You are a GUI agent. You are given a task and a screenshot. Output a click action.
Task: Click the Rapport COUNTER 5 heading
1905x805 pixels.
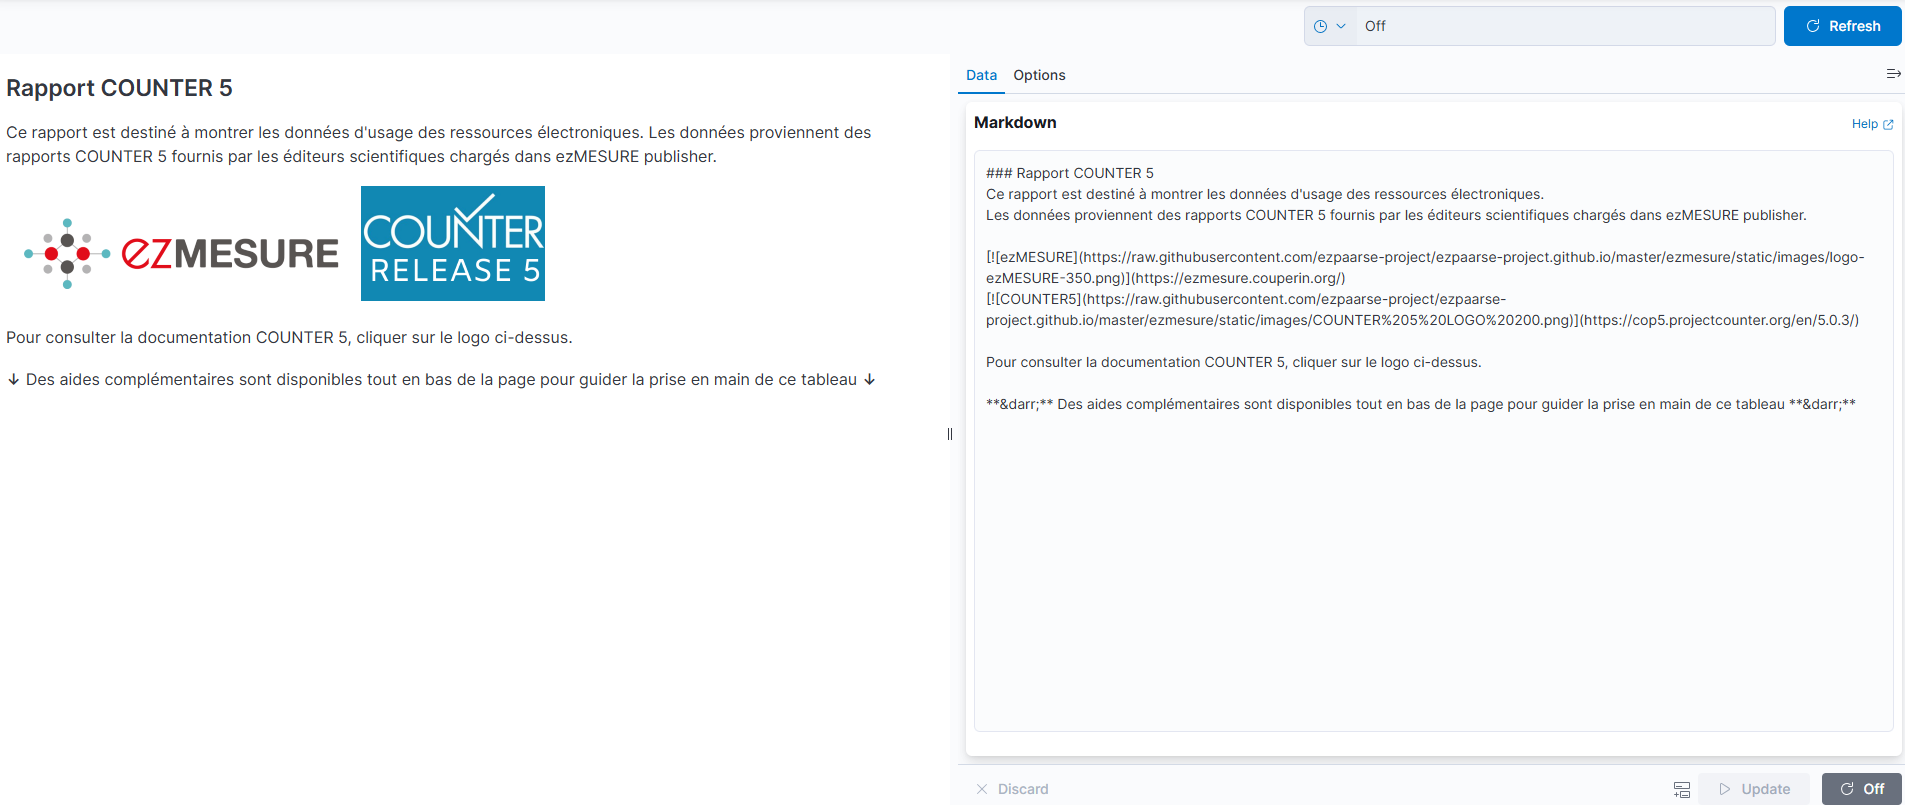click(119, 88)
